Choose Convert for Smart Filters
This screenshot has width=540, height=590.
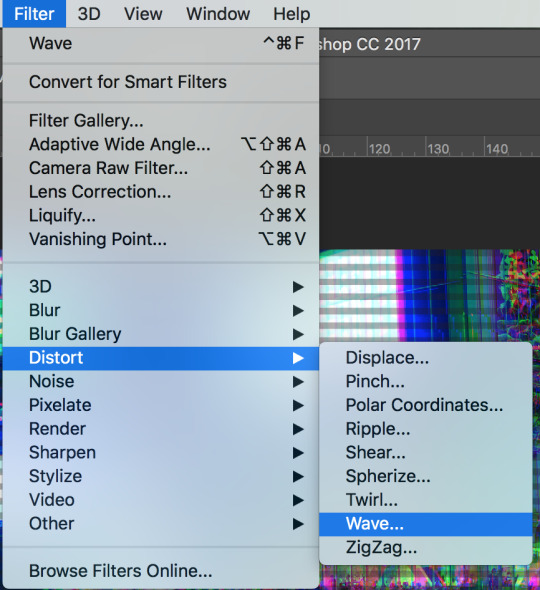pyautogui.click(x=161, y=82)
